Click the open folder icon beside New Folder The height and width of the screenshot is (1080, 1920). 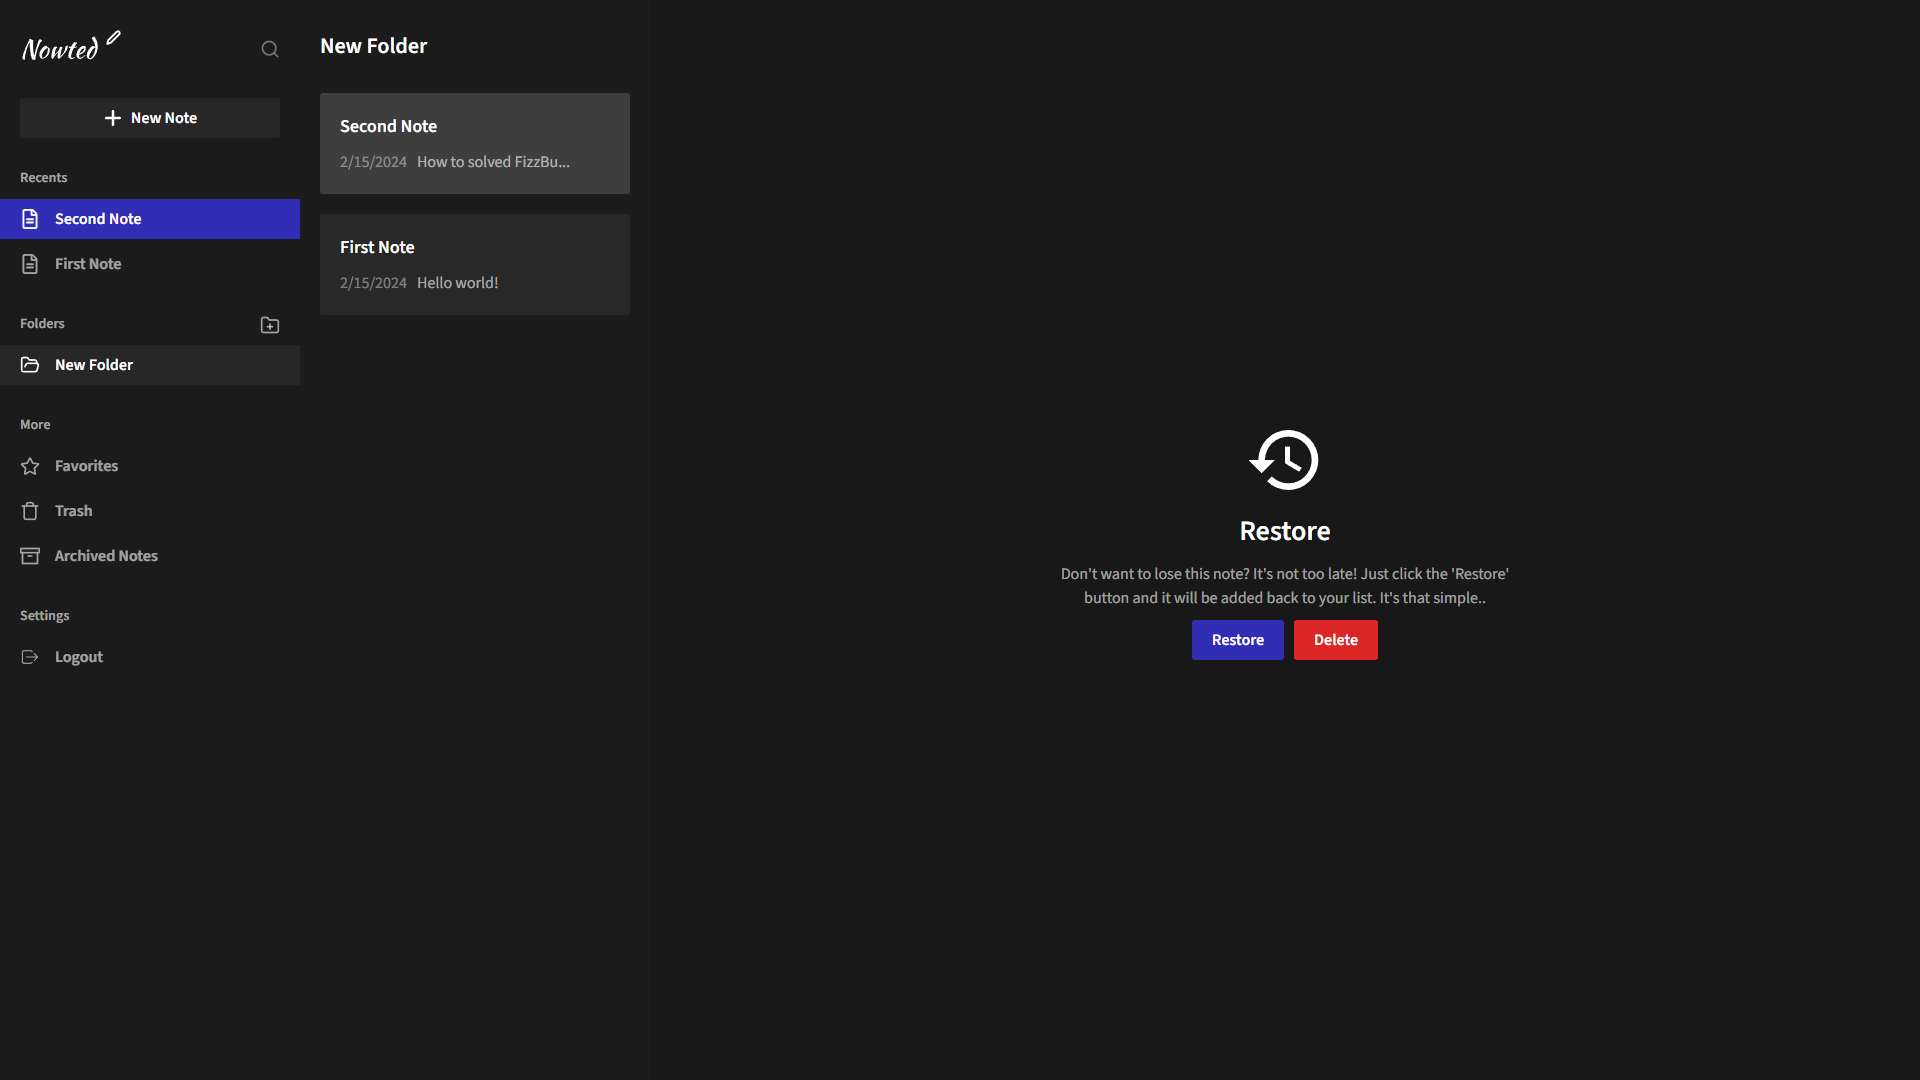[30, 365]
